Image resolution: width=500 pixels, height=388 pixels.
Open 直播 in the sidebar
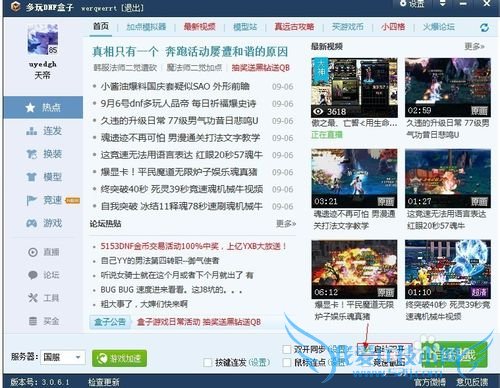pyautogui.click(x=43, y=252)
